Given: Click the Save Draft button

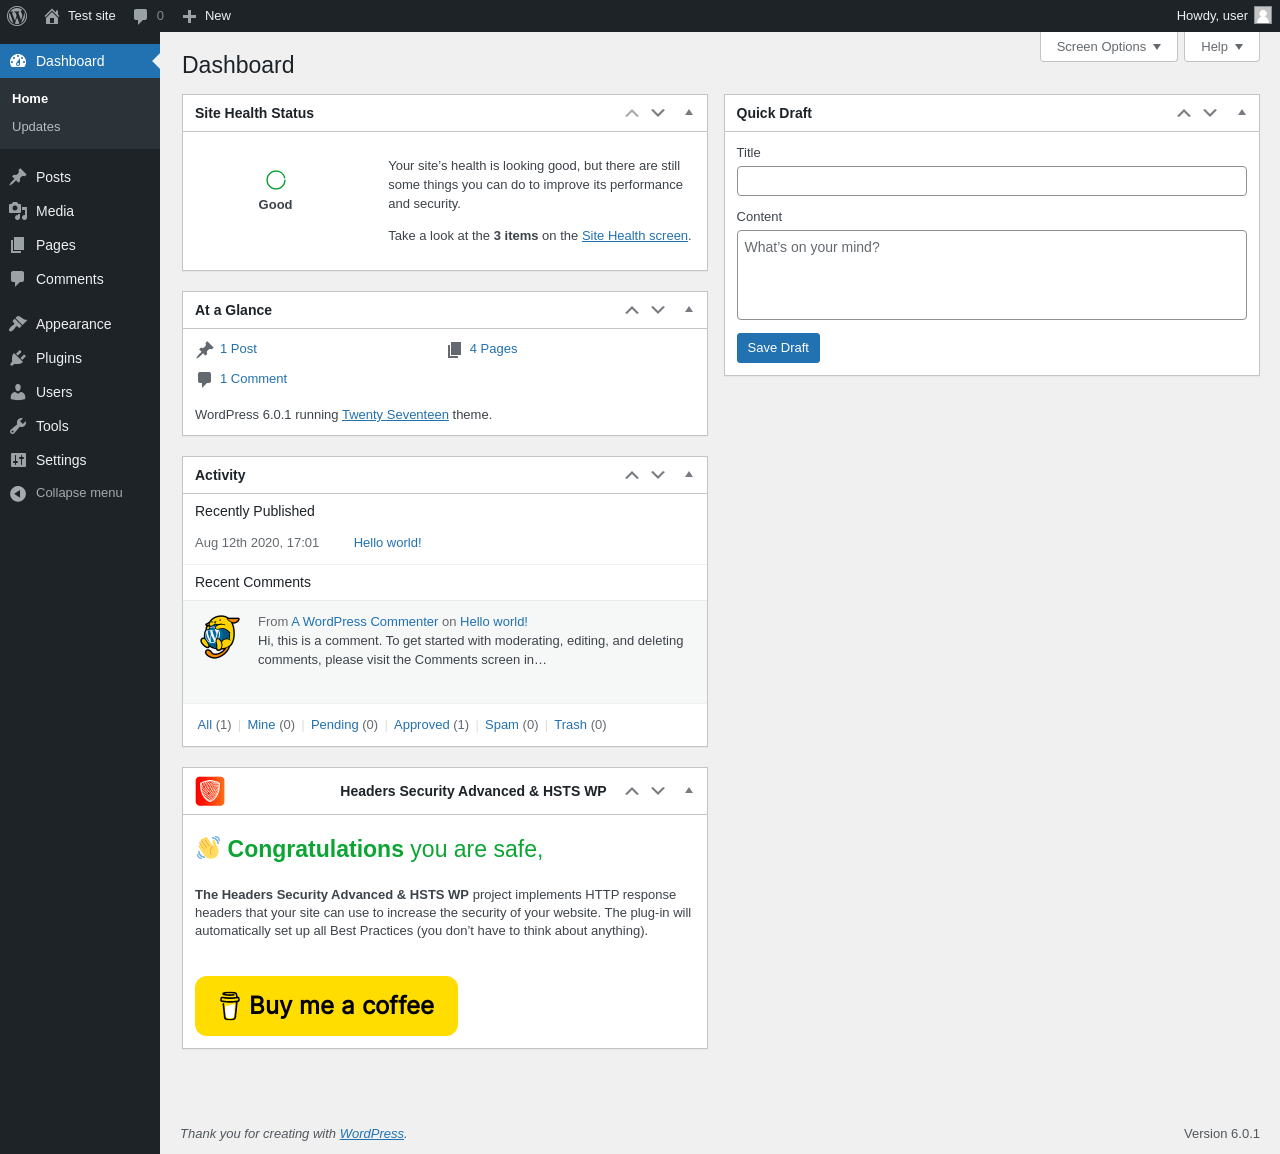Looking at the screenshot, I should coord(778,348).
